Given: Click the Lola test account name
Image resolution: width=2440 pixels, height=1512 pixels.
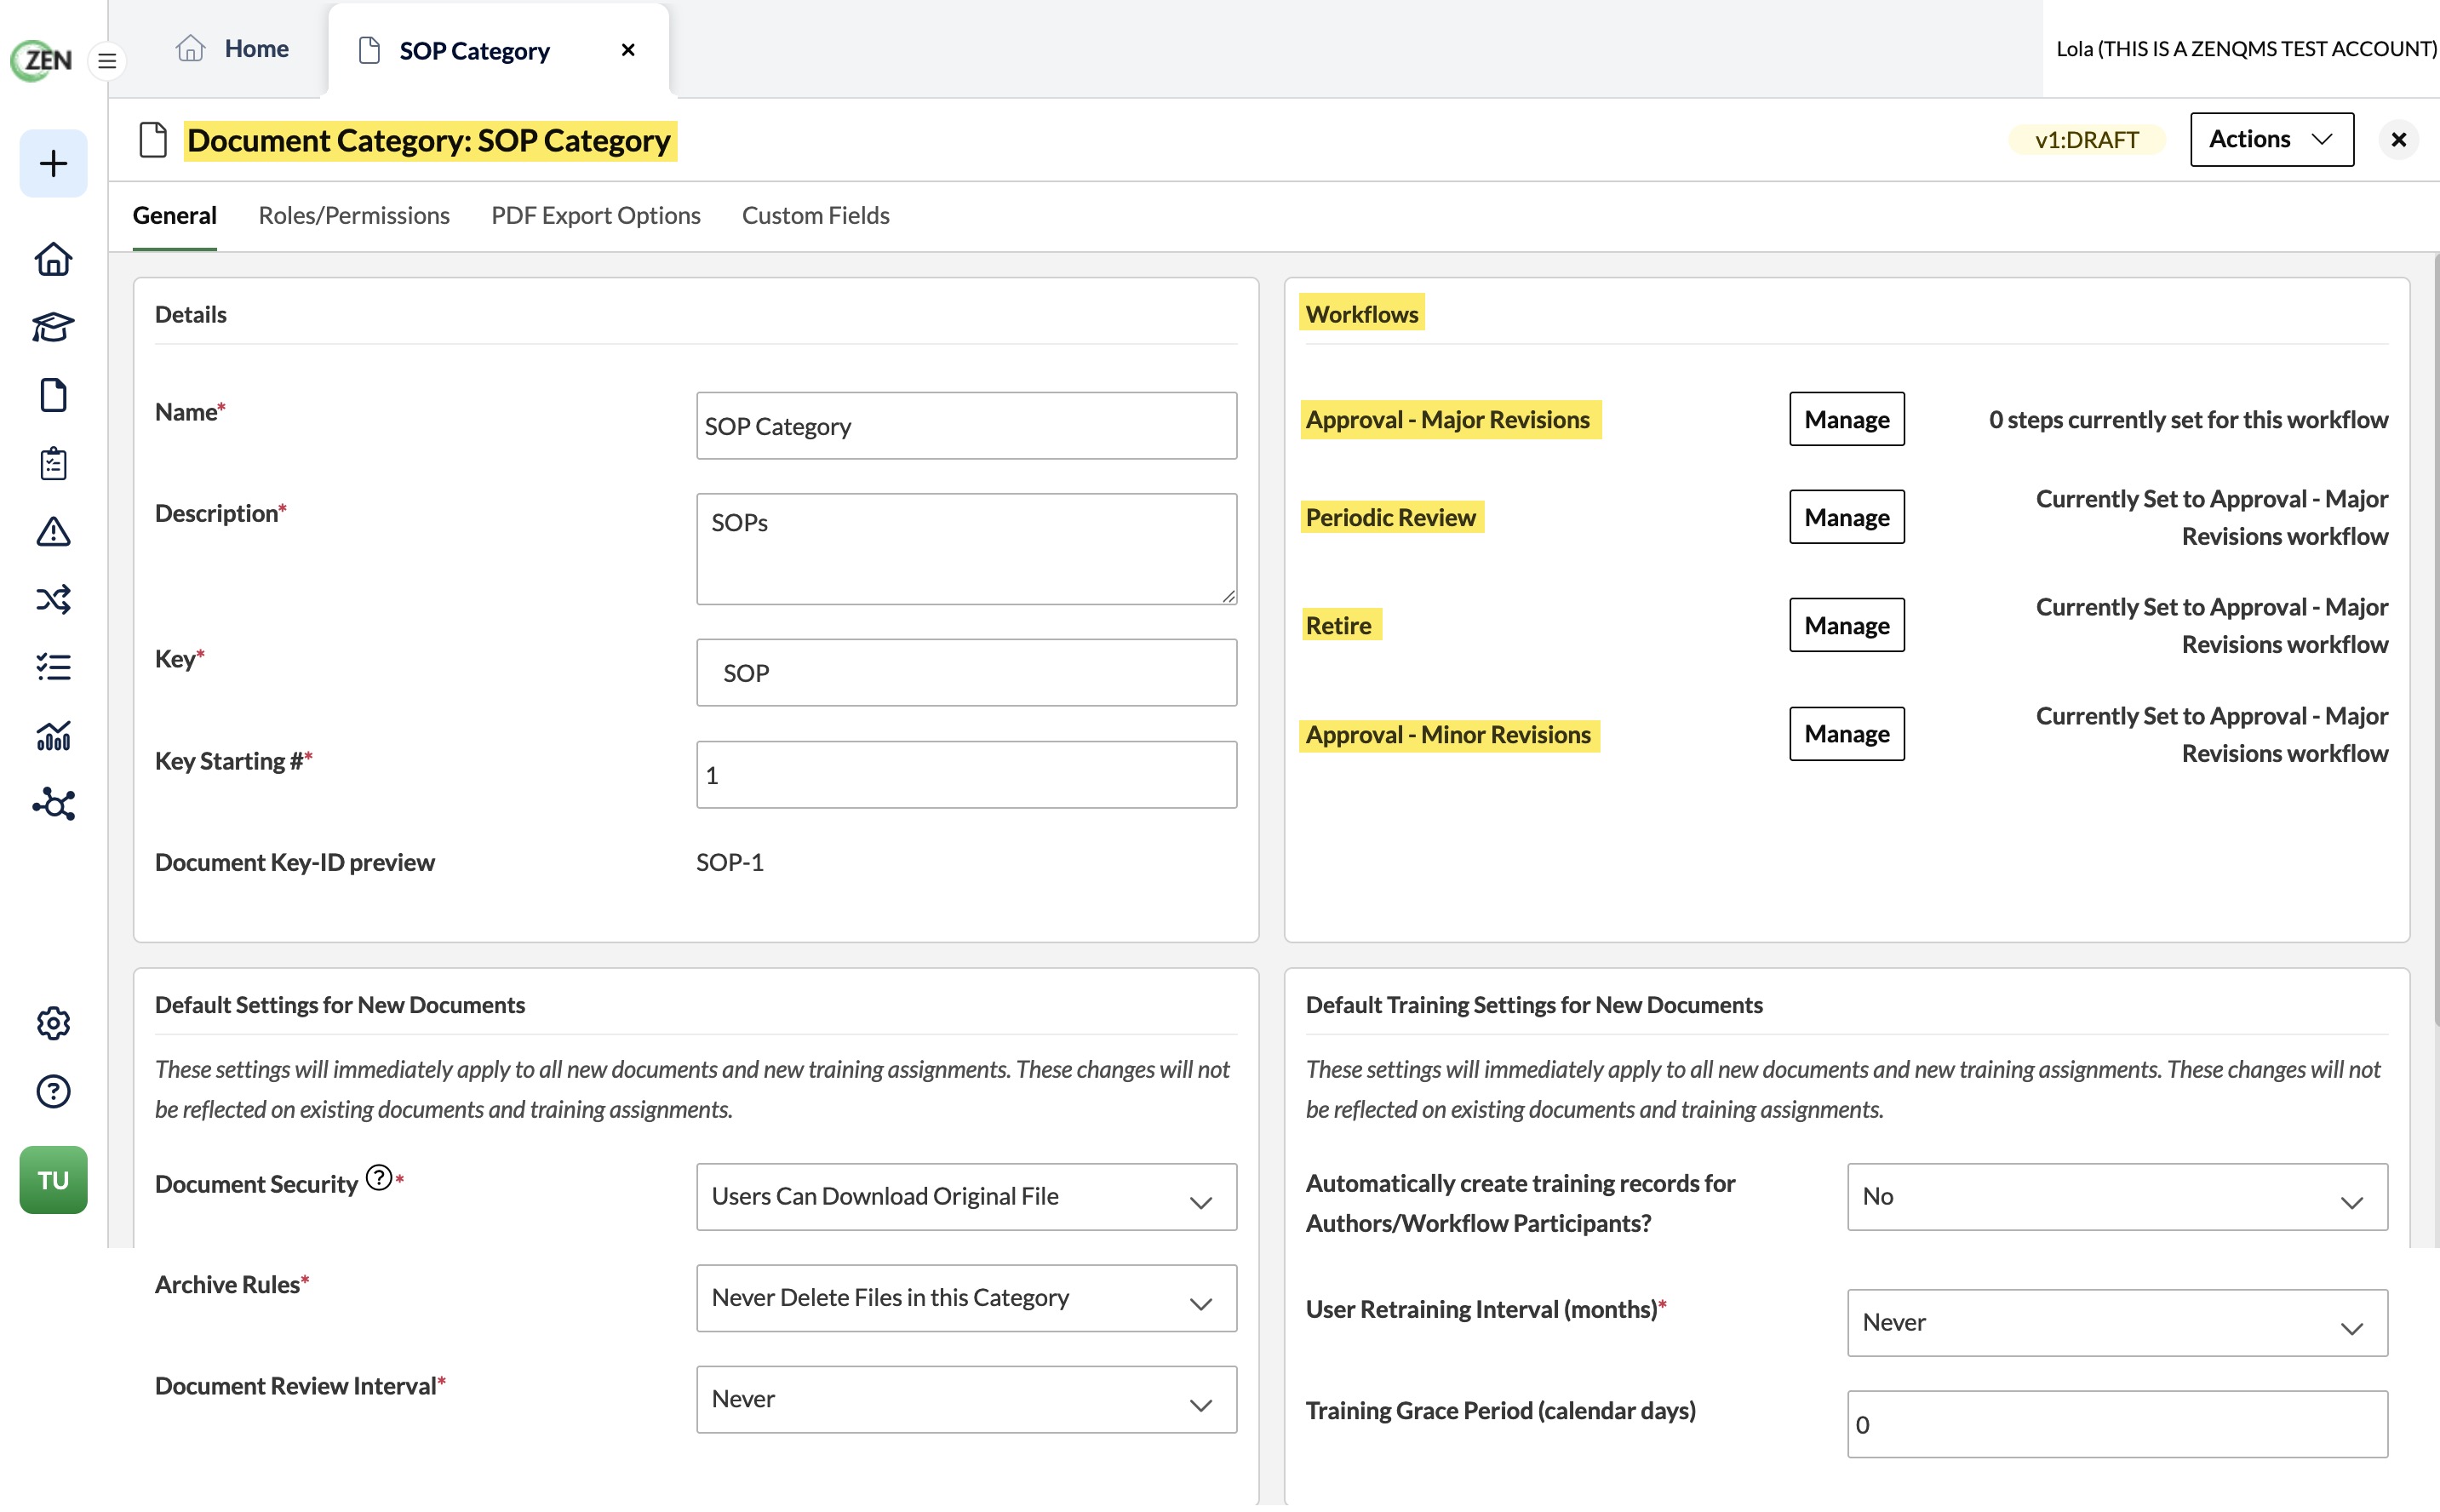Looking at the screenshot, I should tap(2246, 48).
